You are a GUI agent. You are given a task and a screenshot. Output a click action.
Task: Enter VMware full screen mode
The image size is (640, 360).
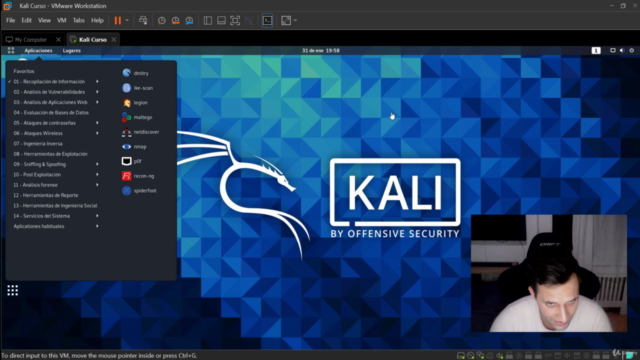[235, 20]
